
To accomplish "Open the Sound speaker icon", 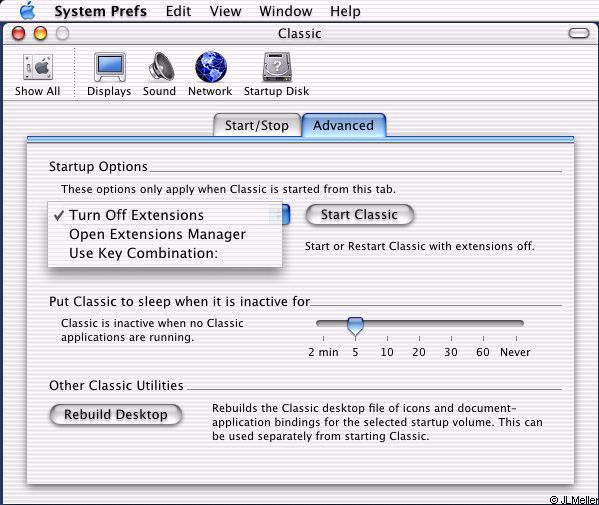I will coord(161,66).
